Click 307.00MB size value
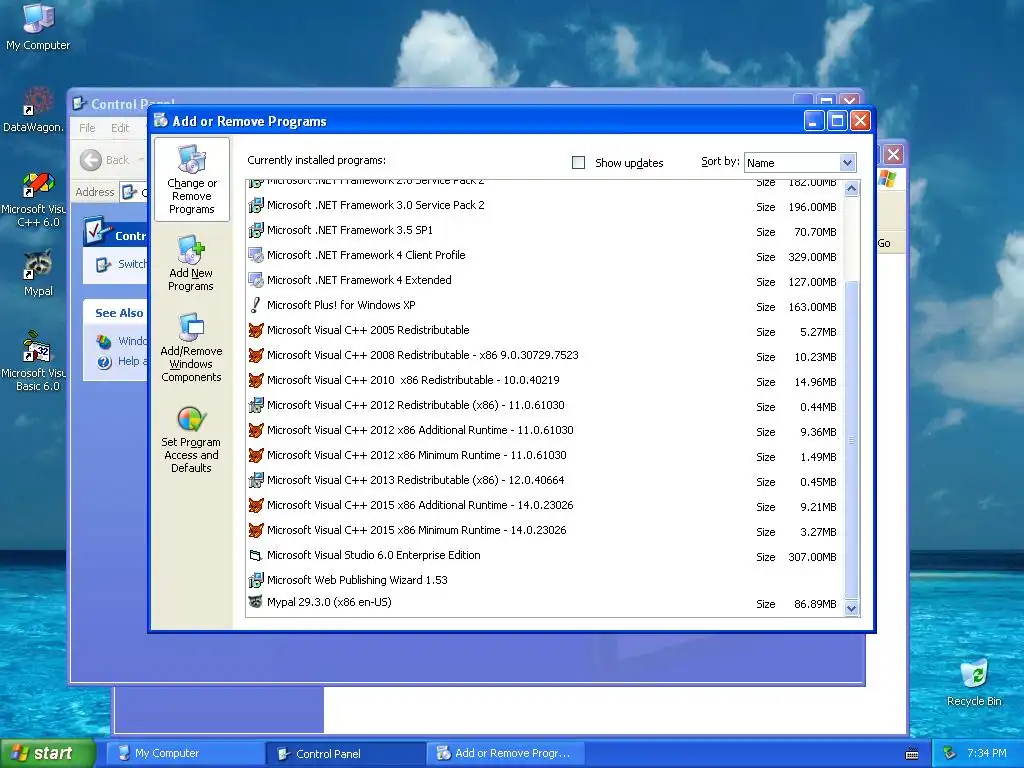Image resolution: width=1024 pixels, height=768 pixels. pyautogui.click(x=812, y=557)
